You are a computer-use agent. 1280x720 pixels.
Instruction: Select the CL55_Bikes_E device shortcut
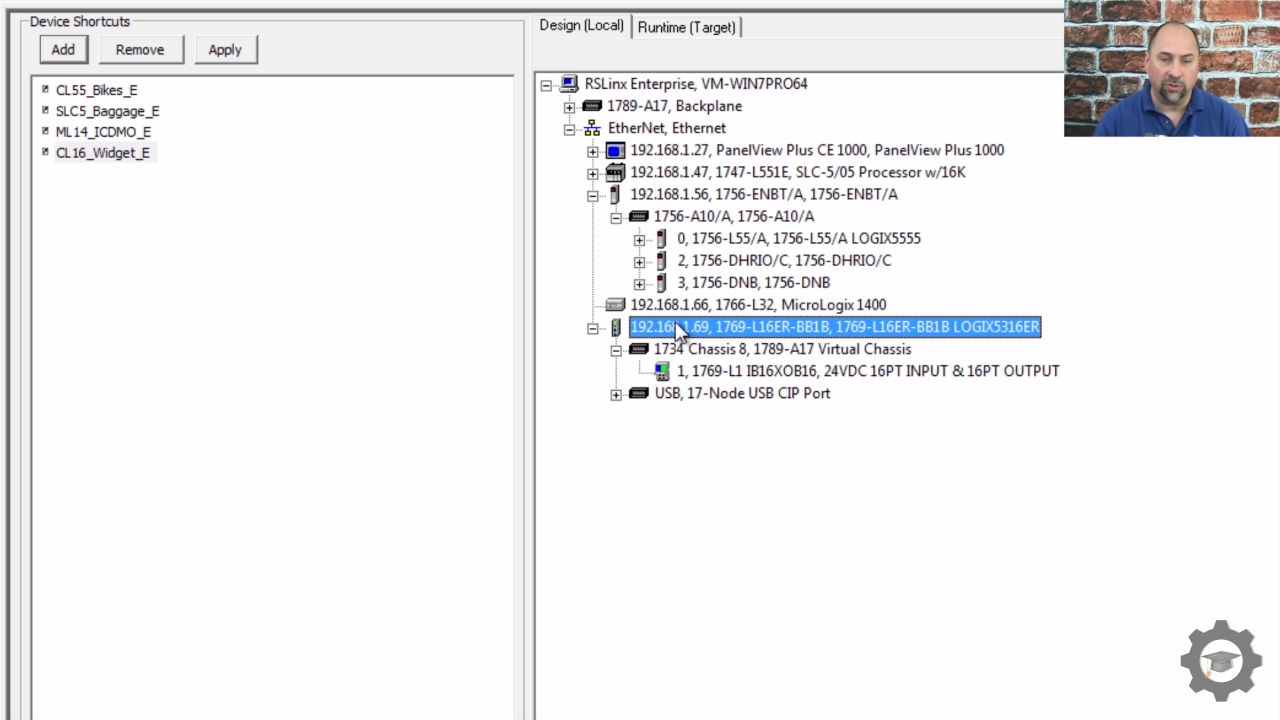tap(96, 90)
